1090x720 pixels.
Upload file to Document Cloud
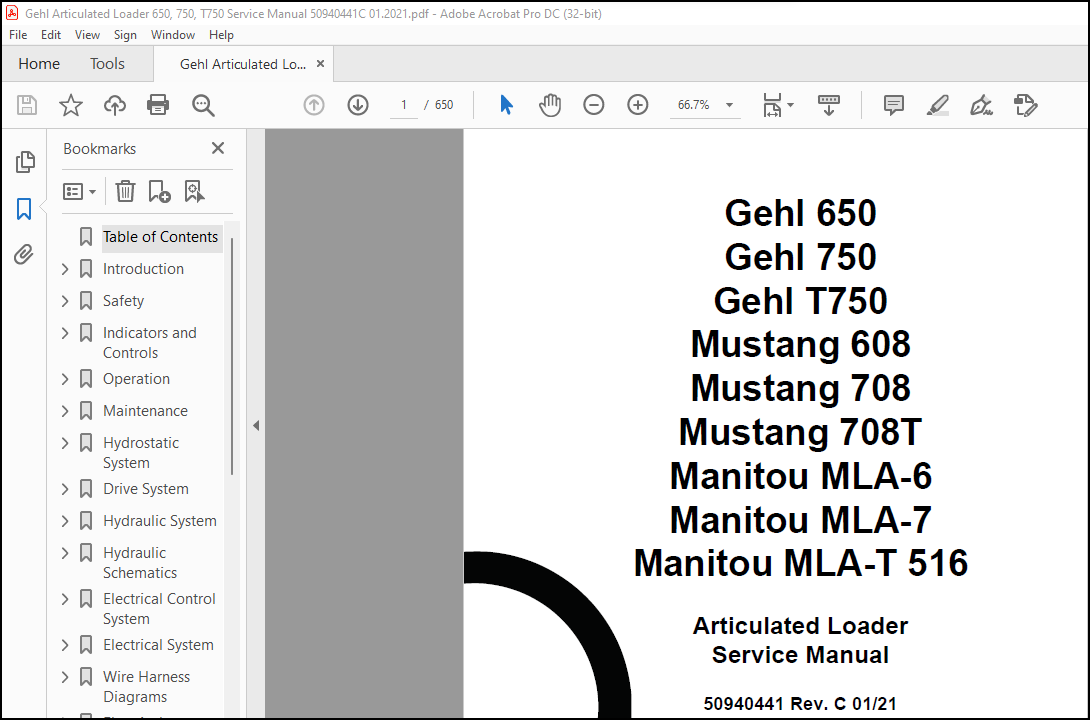(x=115, y=105)
